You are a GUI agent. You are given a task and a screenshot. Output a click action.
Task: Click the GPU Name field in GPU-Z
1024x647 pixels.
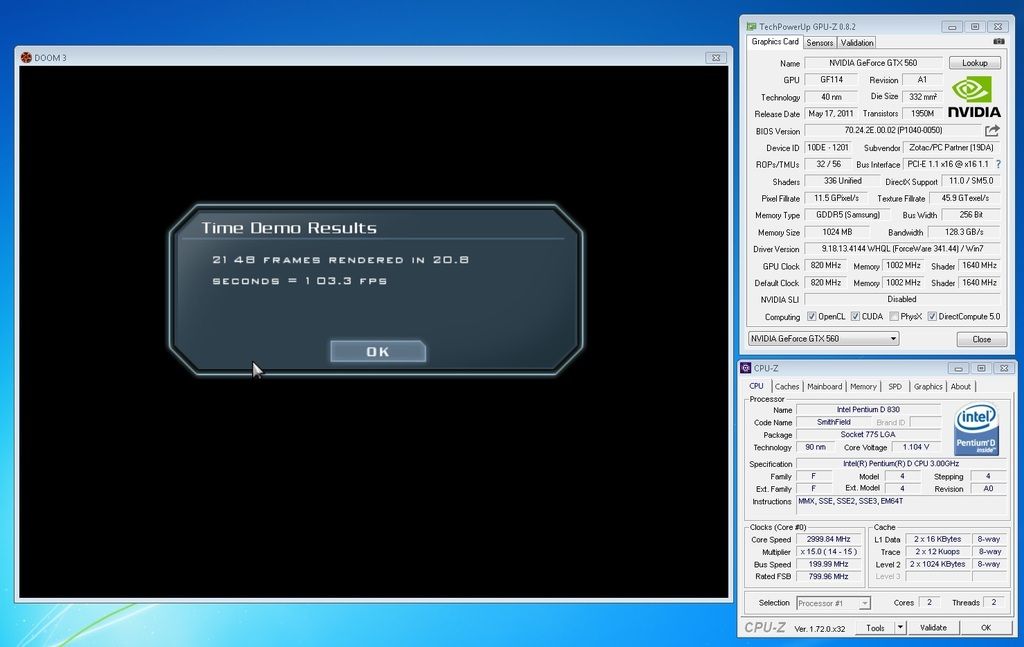[x=873, y=63]
